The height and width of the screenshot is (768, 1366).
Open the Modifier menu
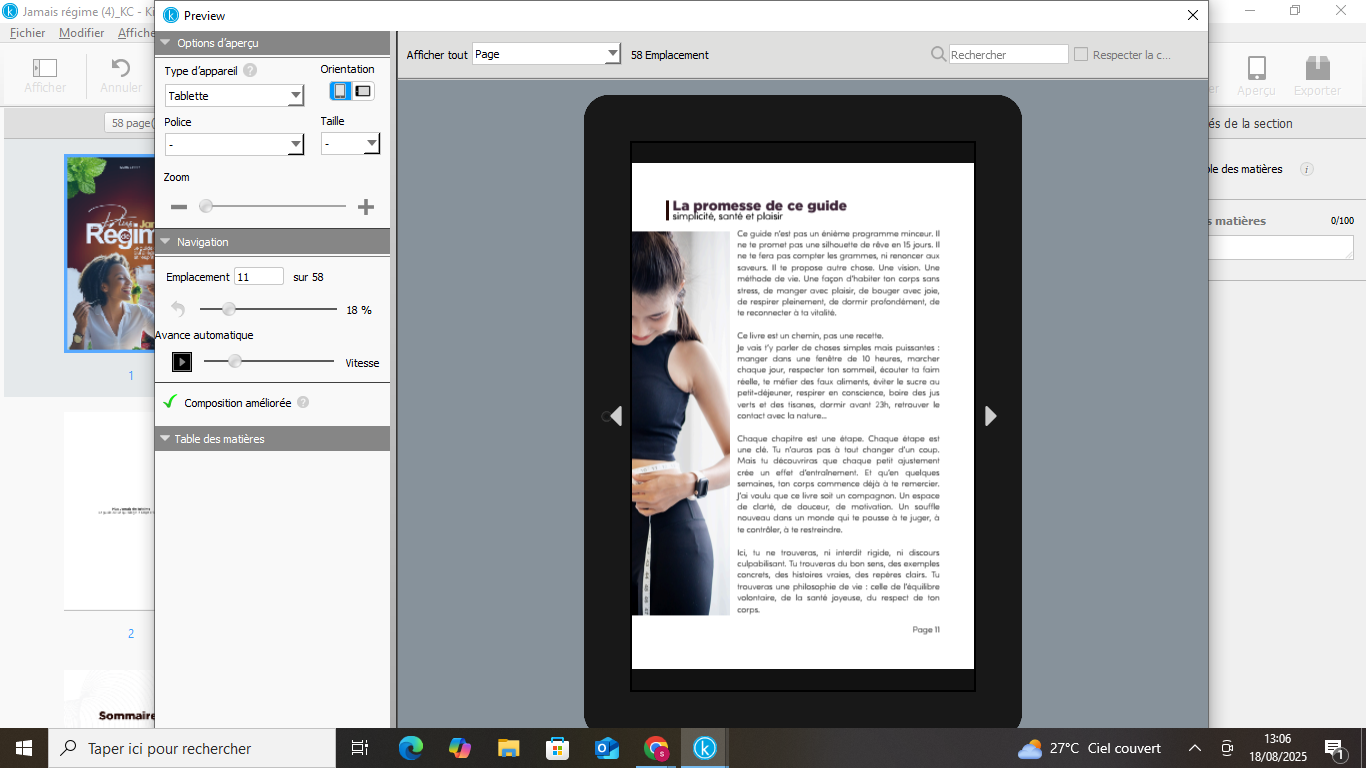point(81,33)
